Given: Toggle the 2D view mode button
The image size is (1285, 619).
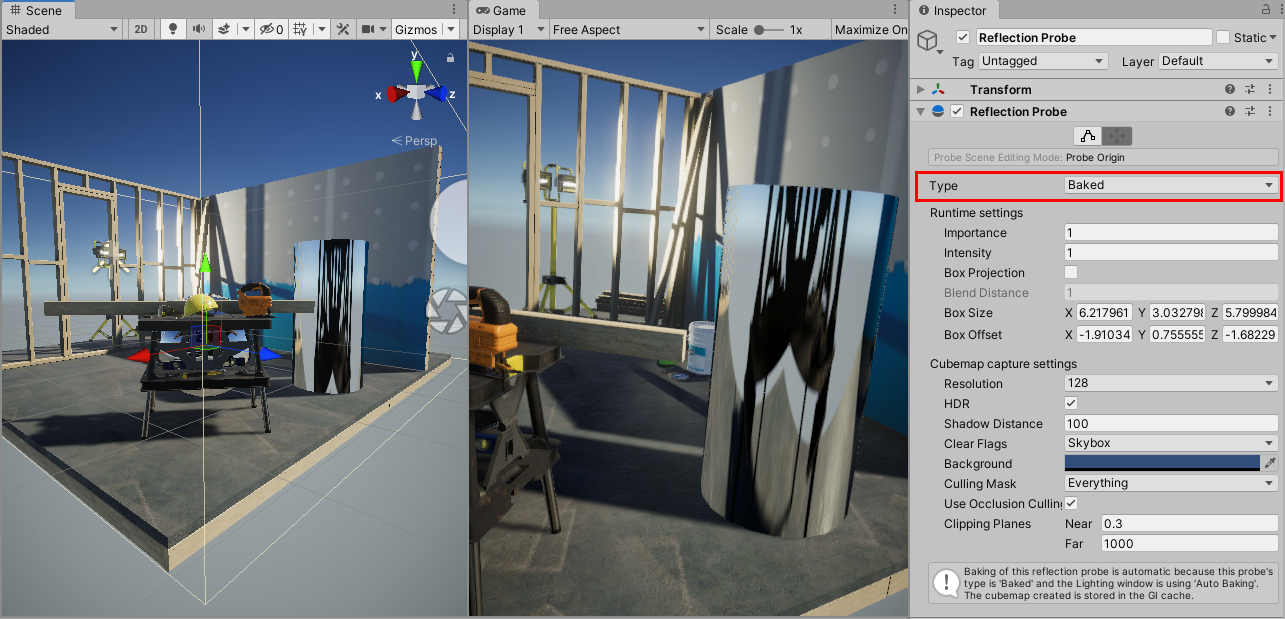Looking at the screenshot, I should 141,29.
